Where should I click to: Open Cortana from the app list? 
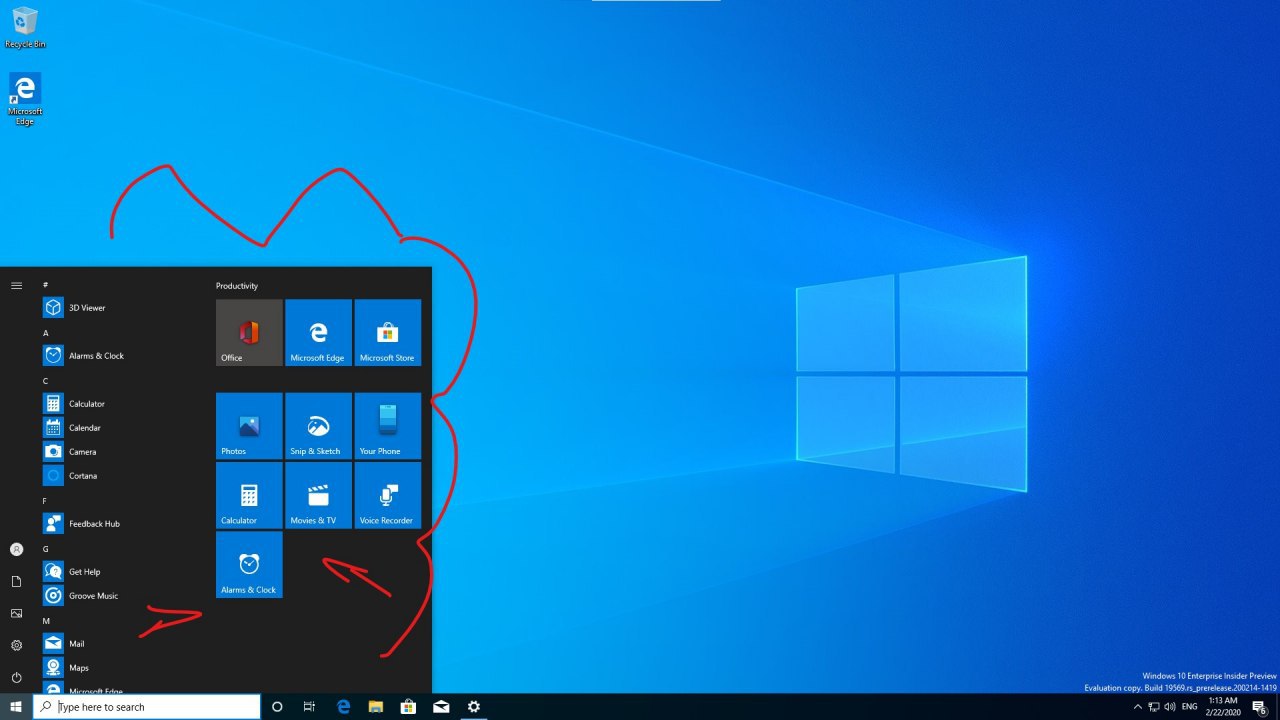(120, 476)
